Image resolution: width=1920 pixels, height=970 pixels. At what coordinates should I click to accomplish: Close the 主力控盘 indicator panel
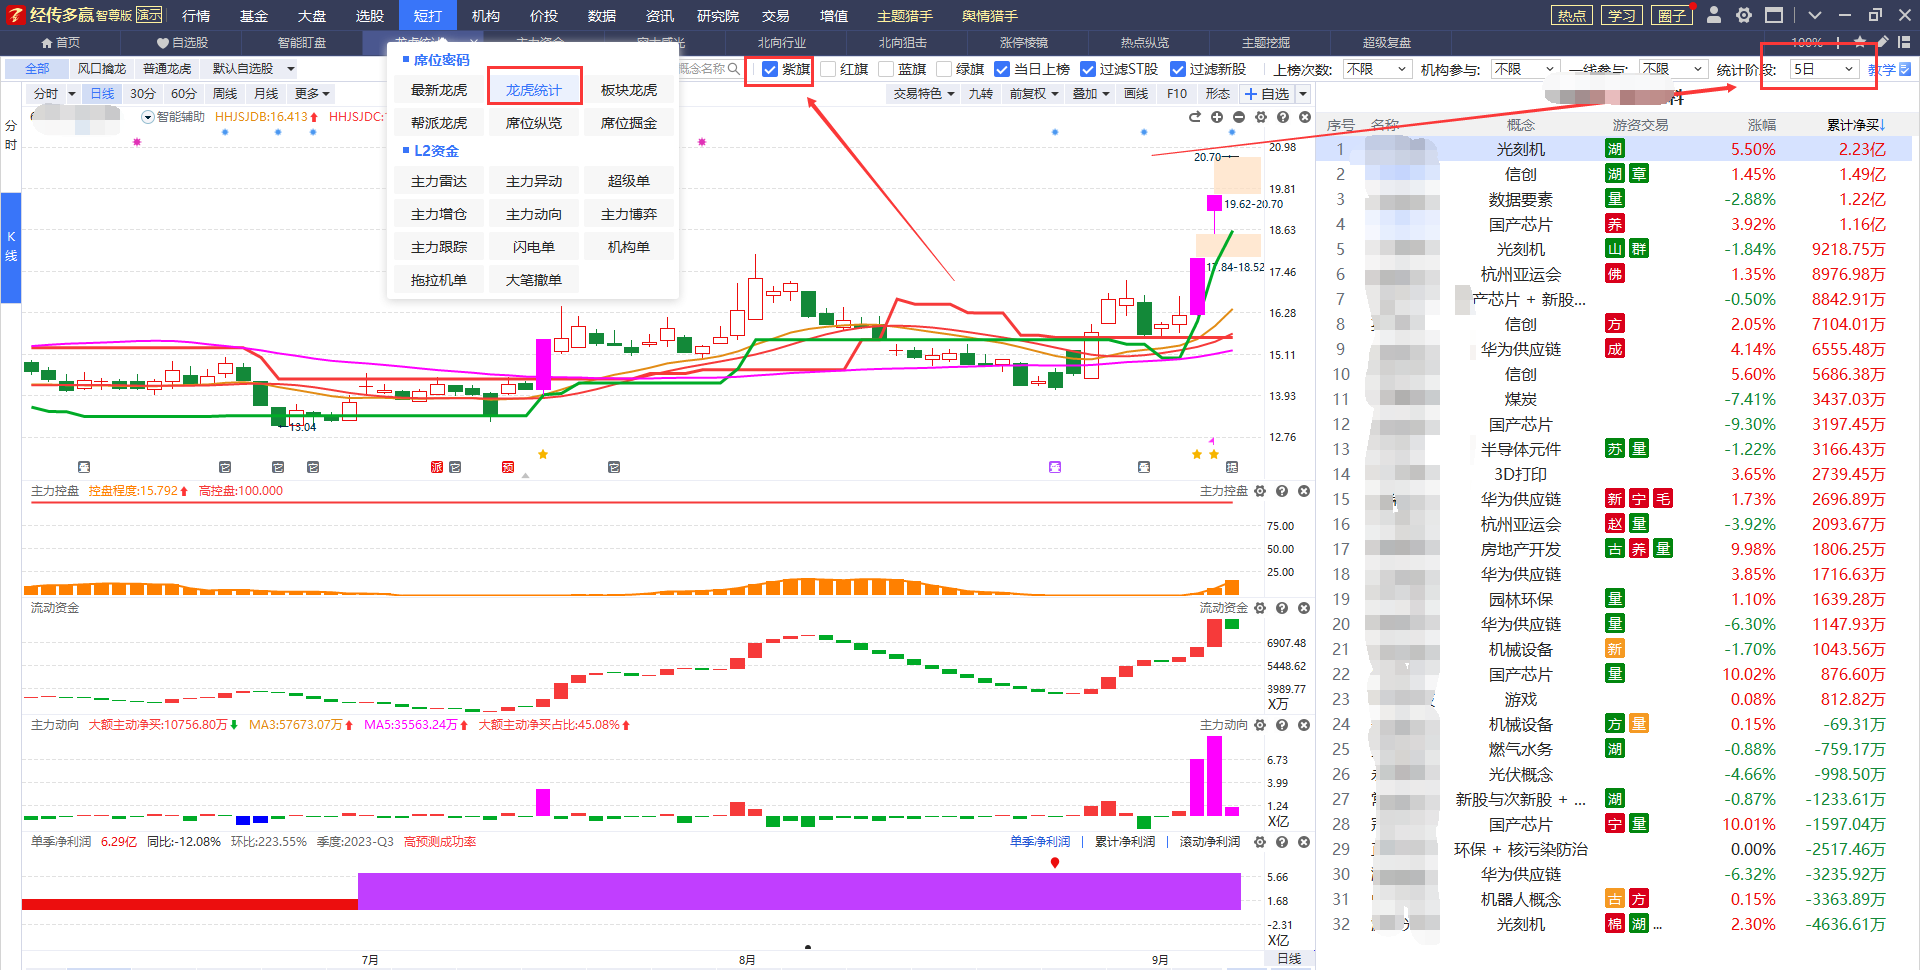(x=1304, y=491)
